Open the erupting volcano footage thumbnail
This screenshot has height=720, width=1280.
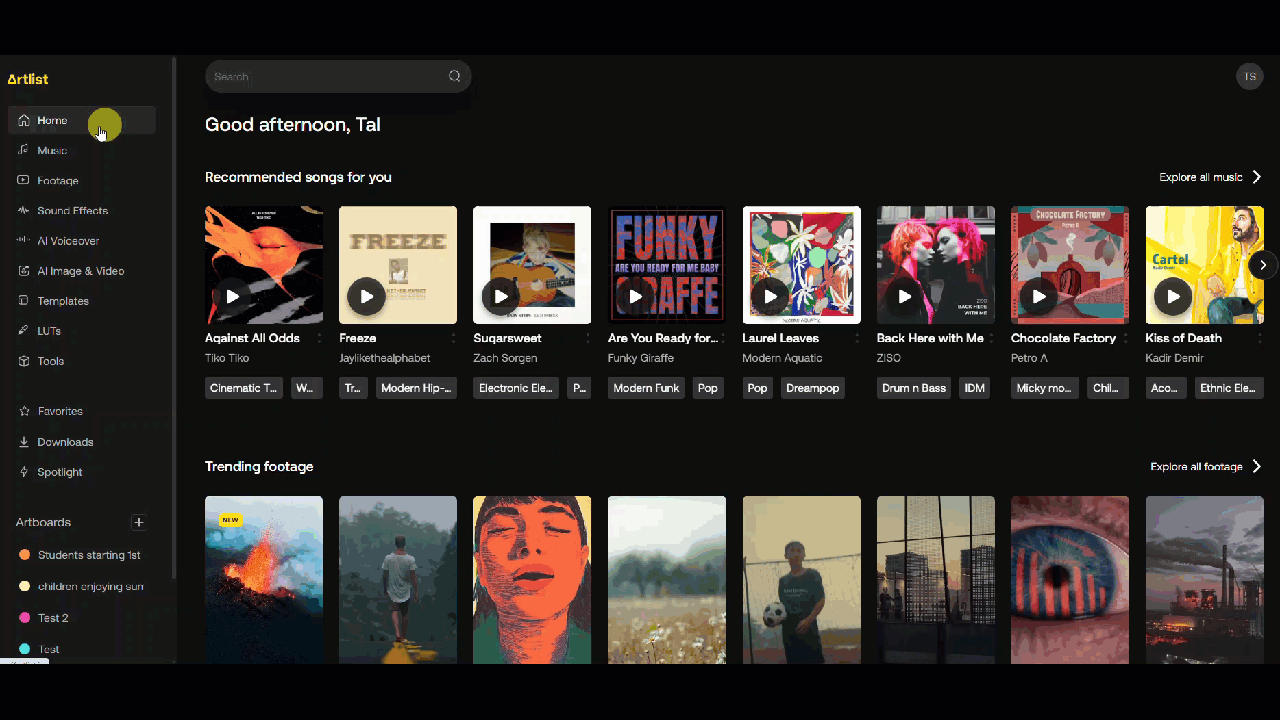click(264, 578)
